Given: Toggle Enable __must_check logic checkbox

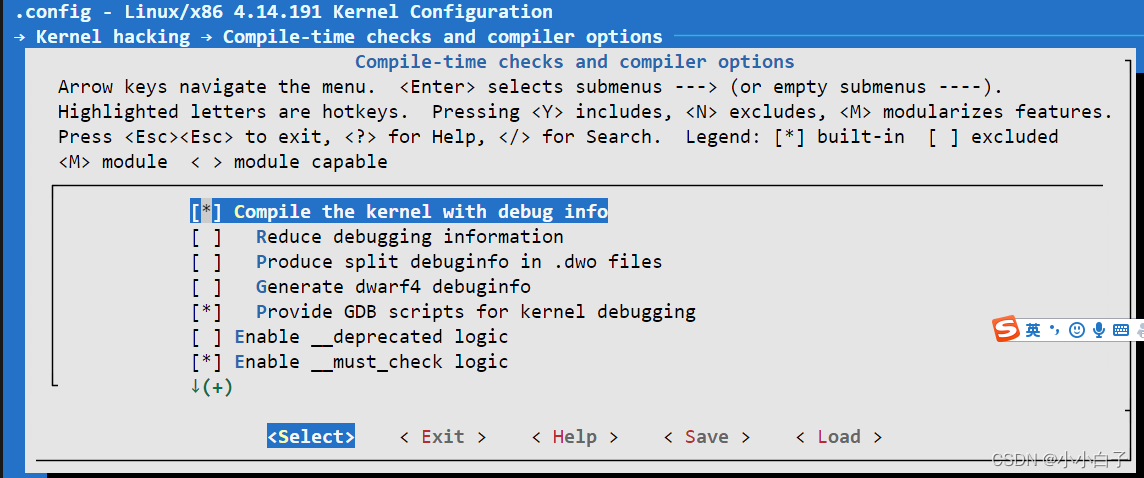Looking at the screenshot, I should tap(206, 362).
